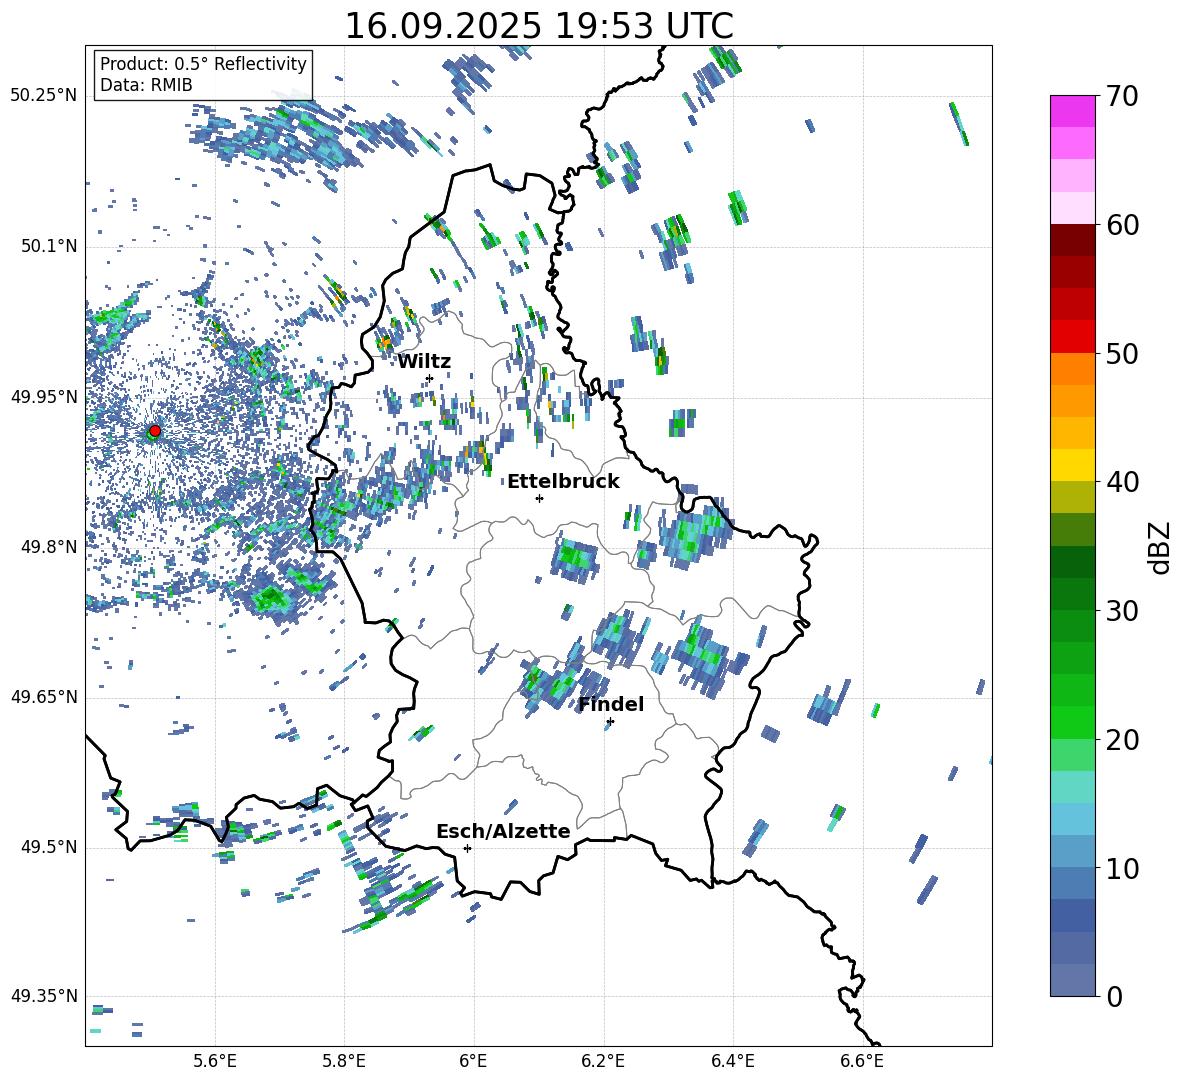Click the cross marker under Wiltz
The height and width of the screenshot is (1081, 1184).
tap(430, 378)
